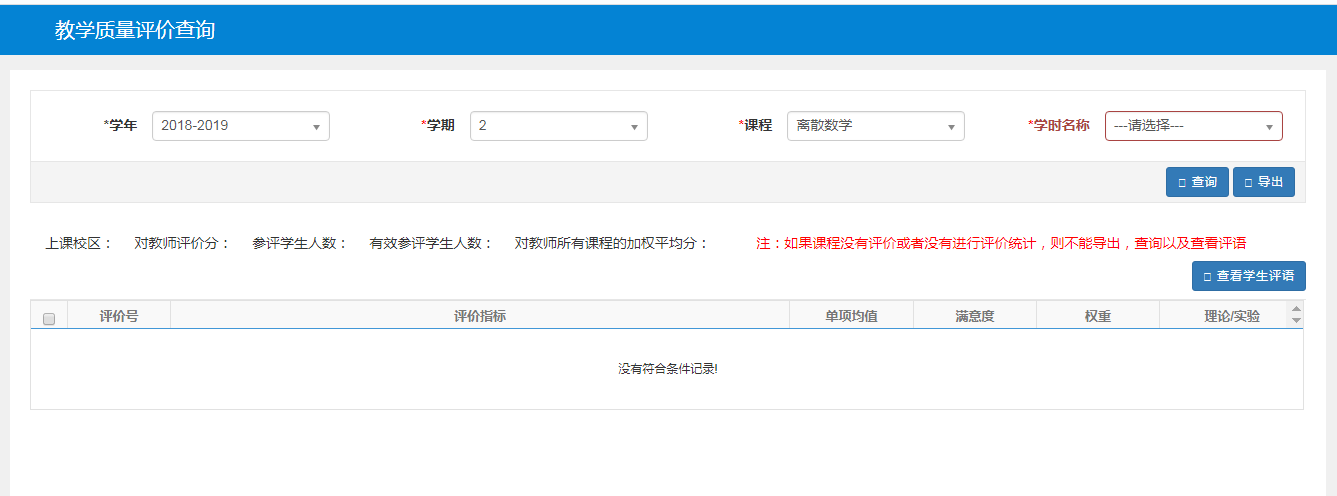Click the up arrow beside 理论/实验 header

[1297, 310]
